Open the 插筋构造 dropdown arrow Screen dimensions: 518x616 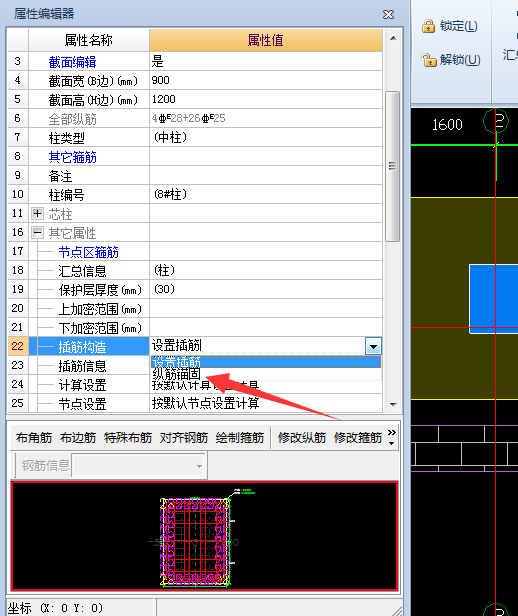tap(373, 346)
